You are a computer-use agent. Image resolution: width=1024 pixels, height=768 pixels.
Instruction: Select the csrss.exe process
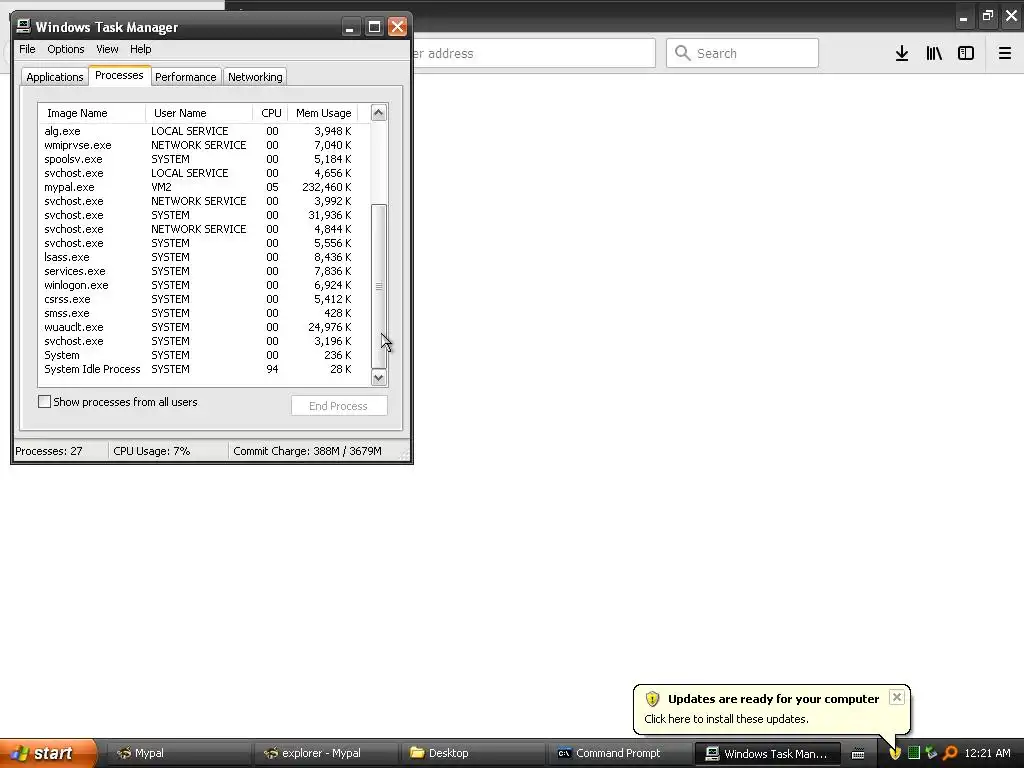[198, 299]
